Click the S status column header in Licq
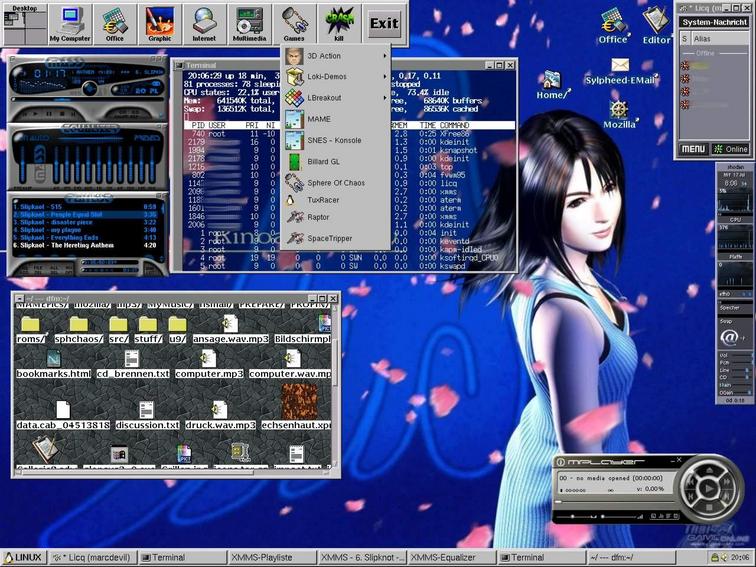The image size is (756, 567). tap(685, 39)
